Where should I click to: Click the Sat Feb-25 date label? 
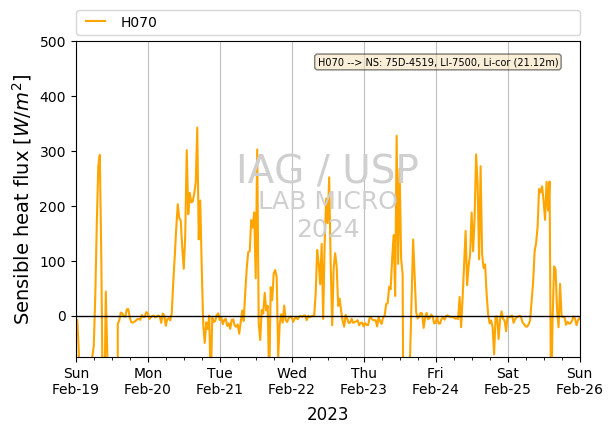pos(507,381)
